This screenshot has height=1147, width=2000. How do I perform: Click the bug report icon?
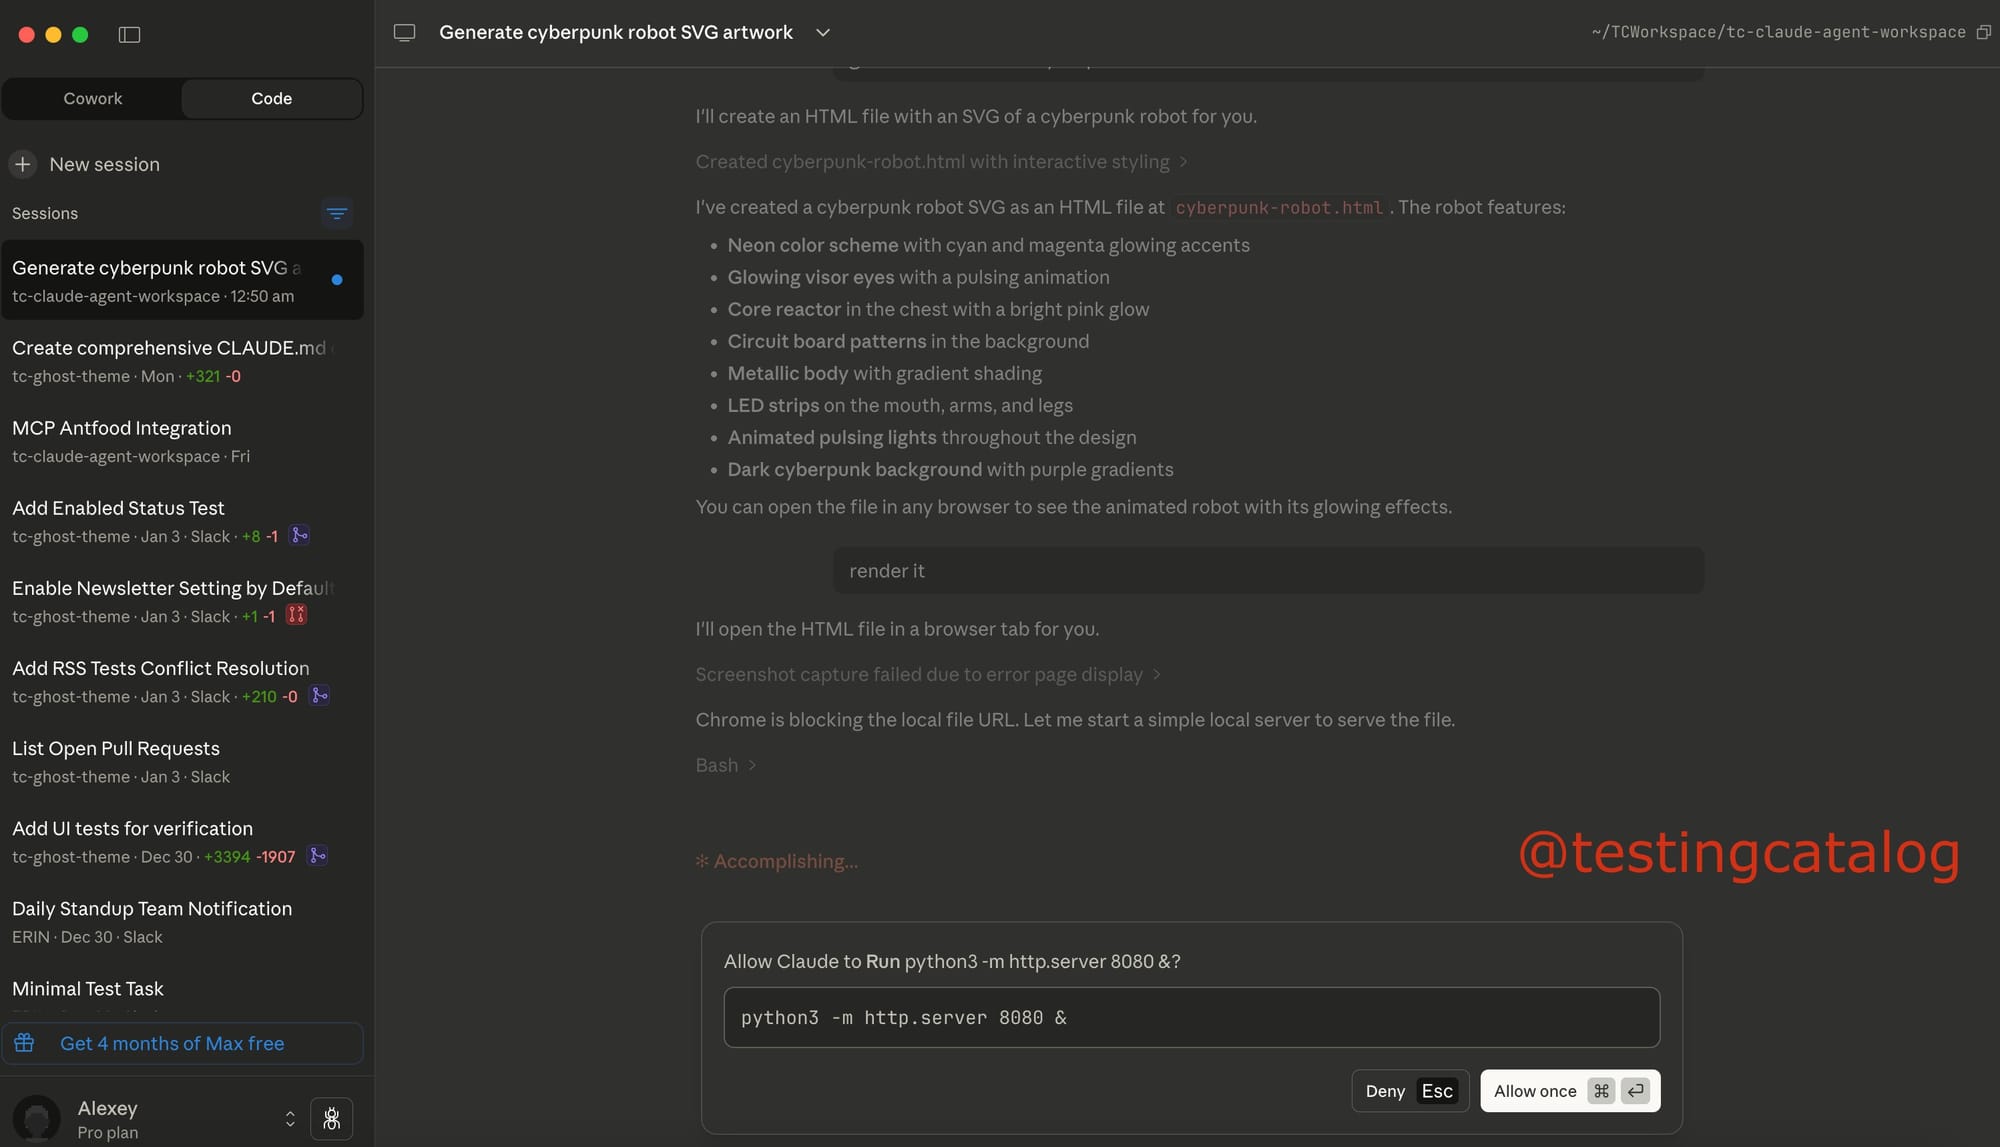(x=331, y=1118)
